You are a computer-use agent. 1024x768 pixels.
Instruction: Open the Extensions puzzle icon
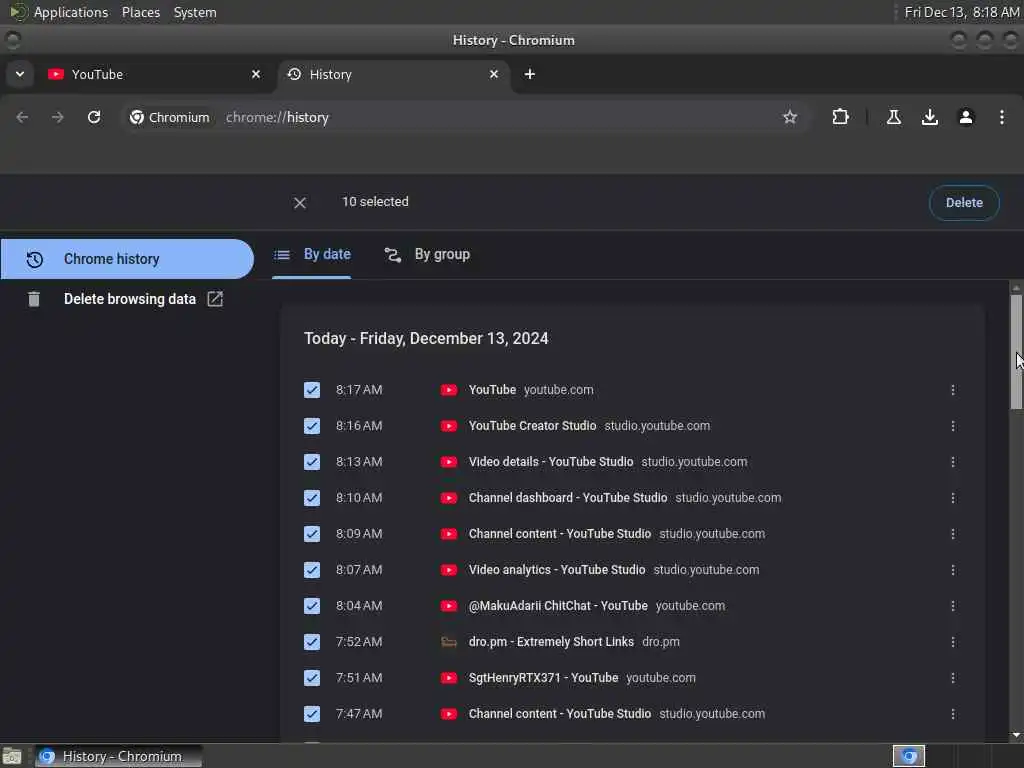[x=840, y=117]
